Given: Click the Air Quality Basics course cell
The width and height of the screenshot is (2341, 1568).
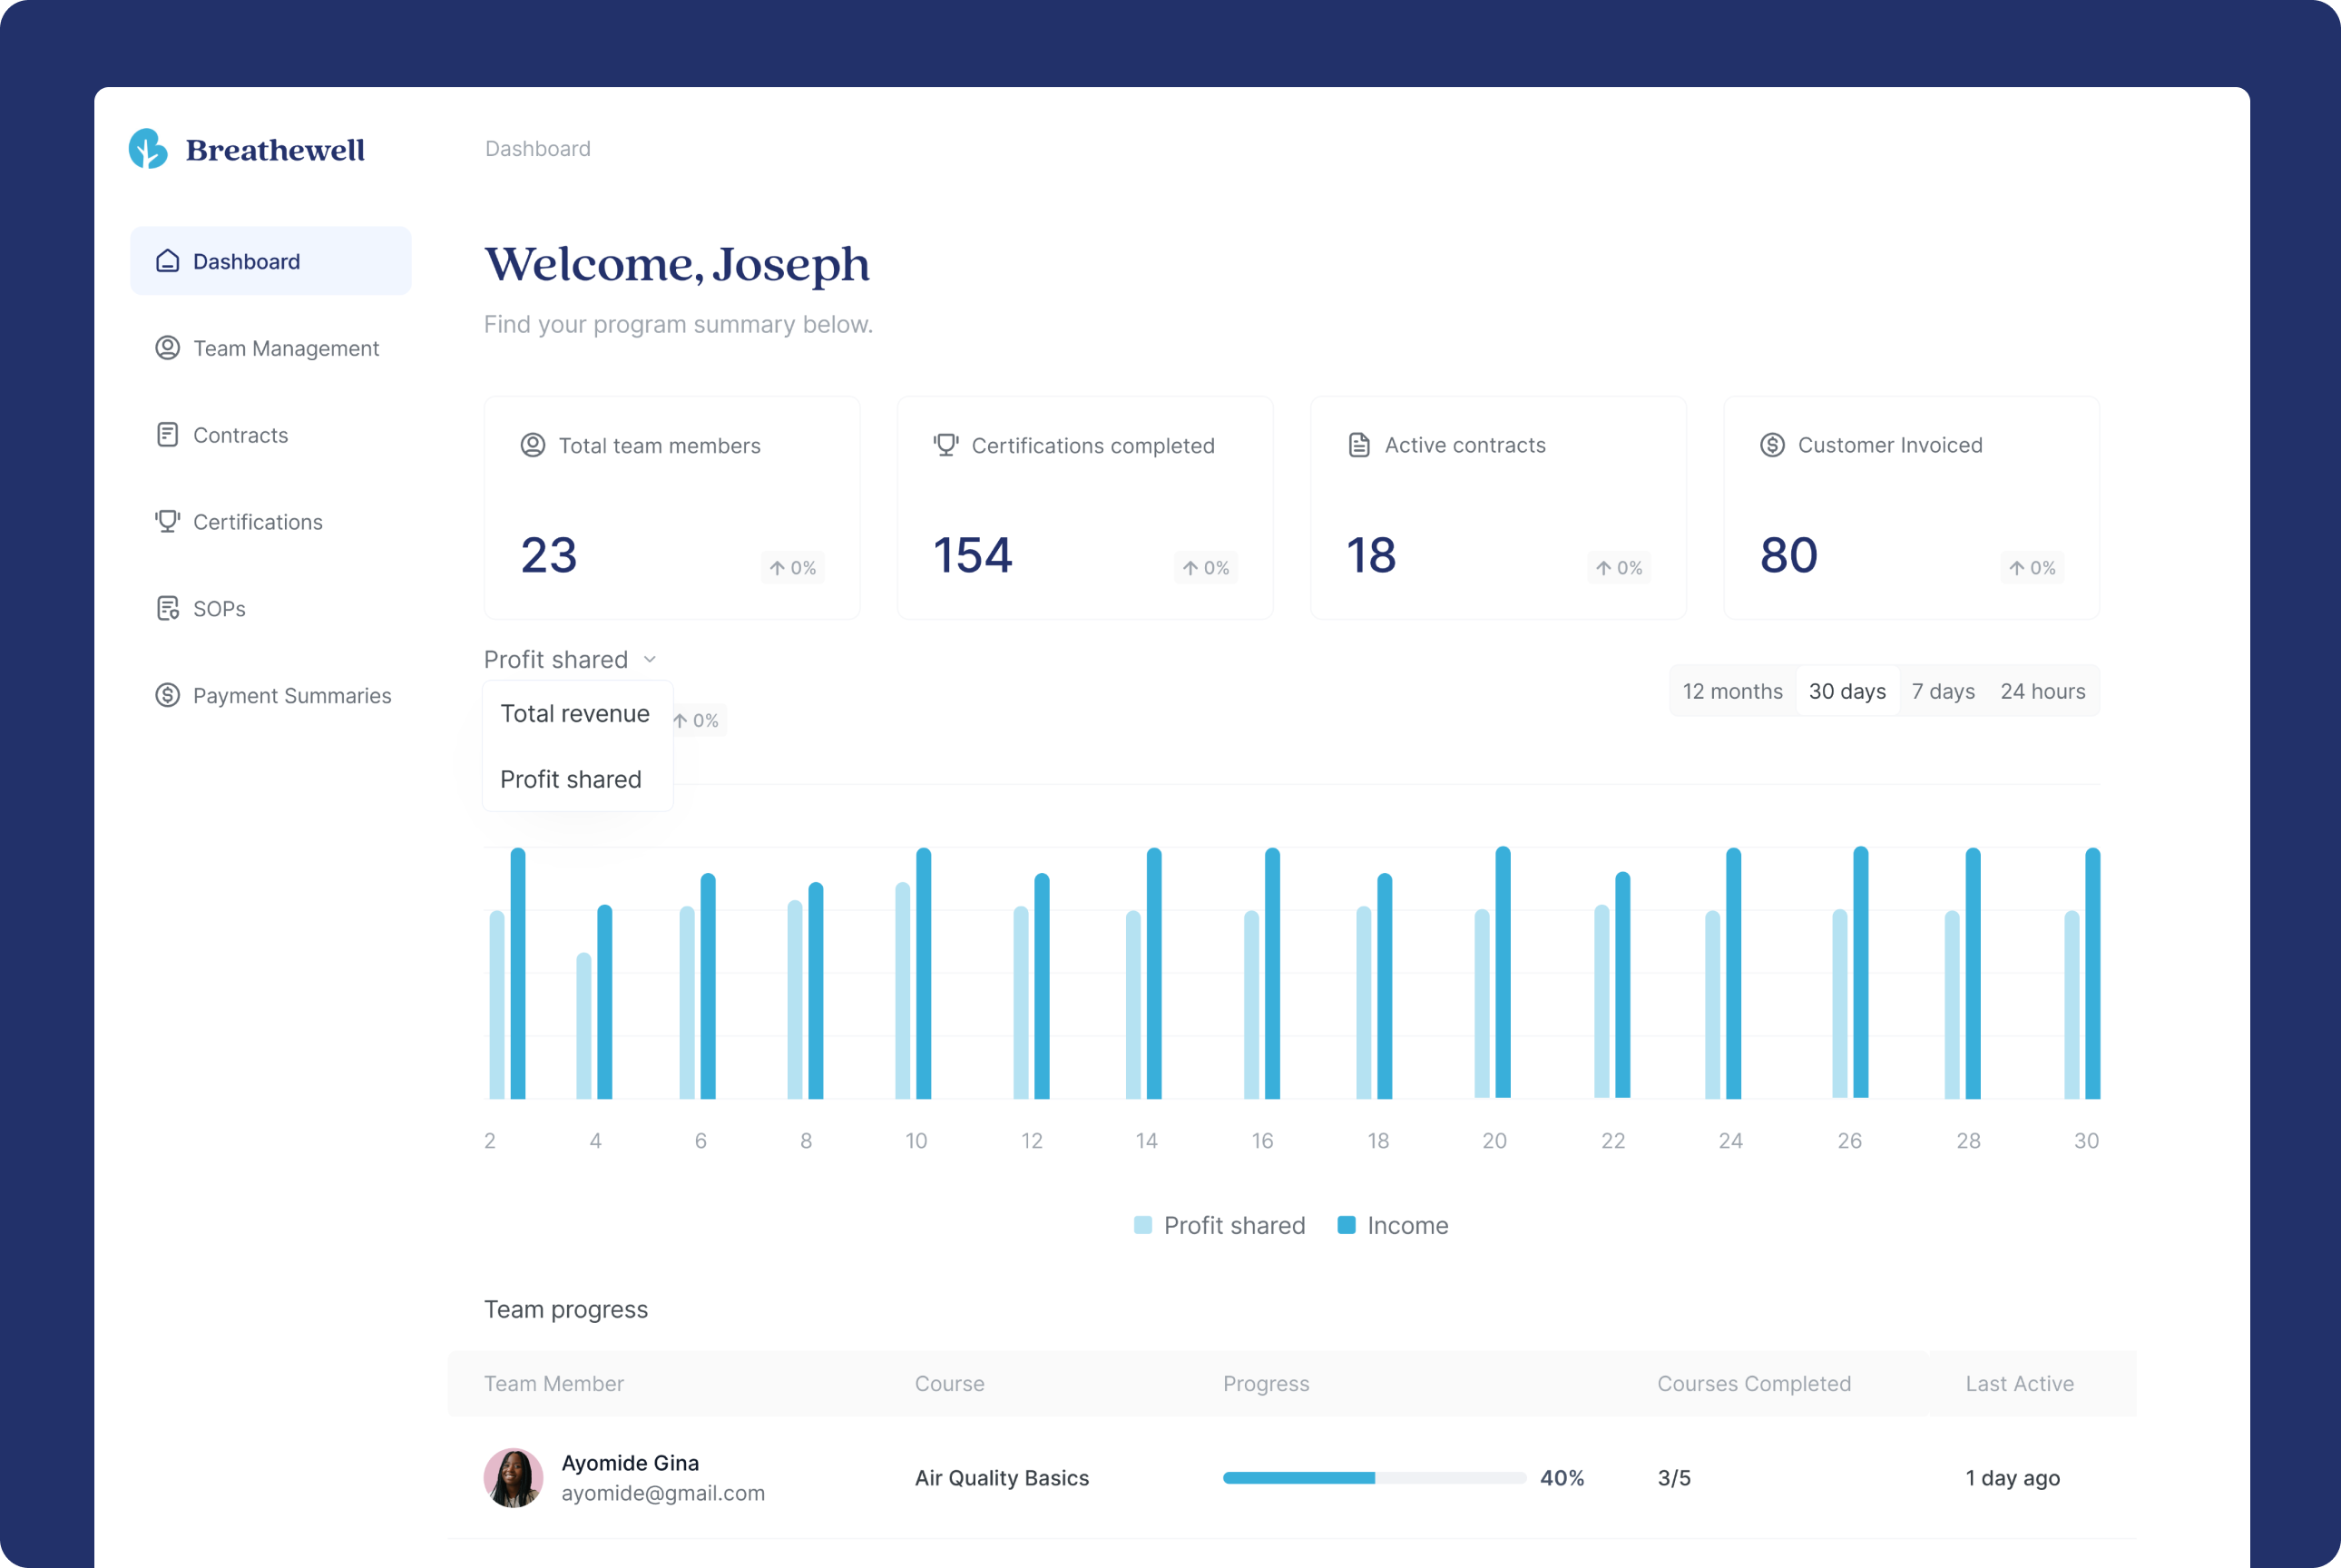Looking at the screenshot, I should [x=1001, y=1478].
